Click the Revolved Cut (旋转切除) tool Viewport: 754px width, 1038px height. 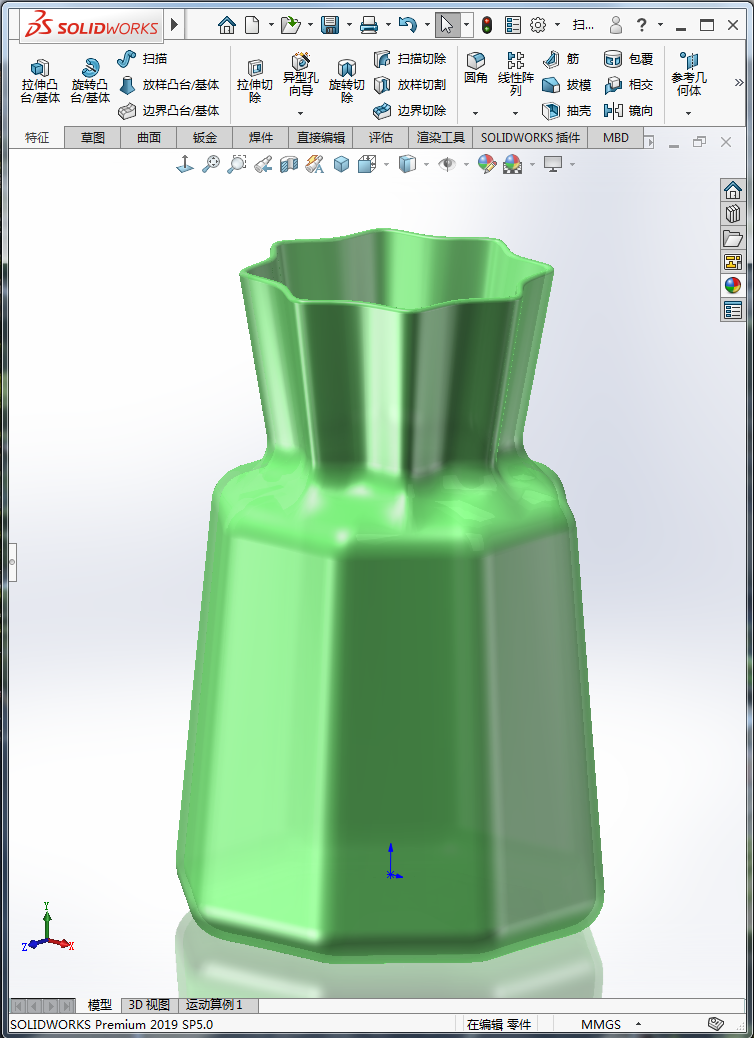347,81
